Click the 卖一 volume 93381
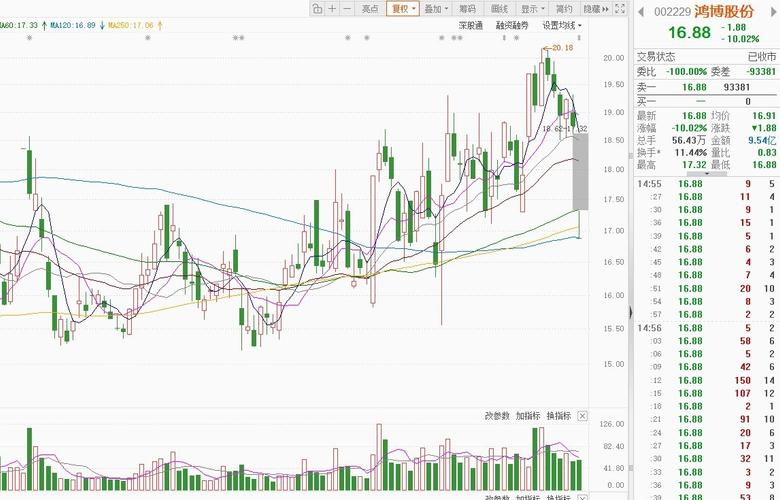Viewport: 780px width, 500px height. 736,87
